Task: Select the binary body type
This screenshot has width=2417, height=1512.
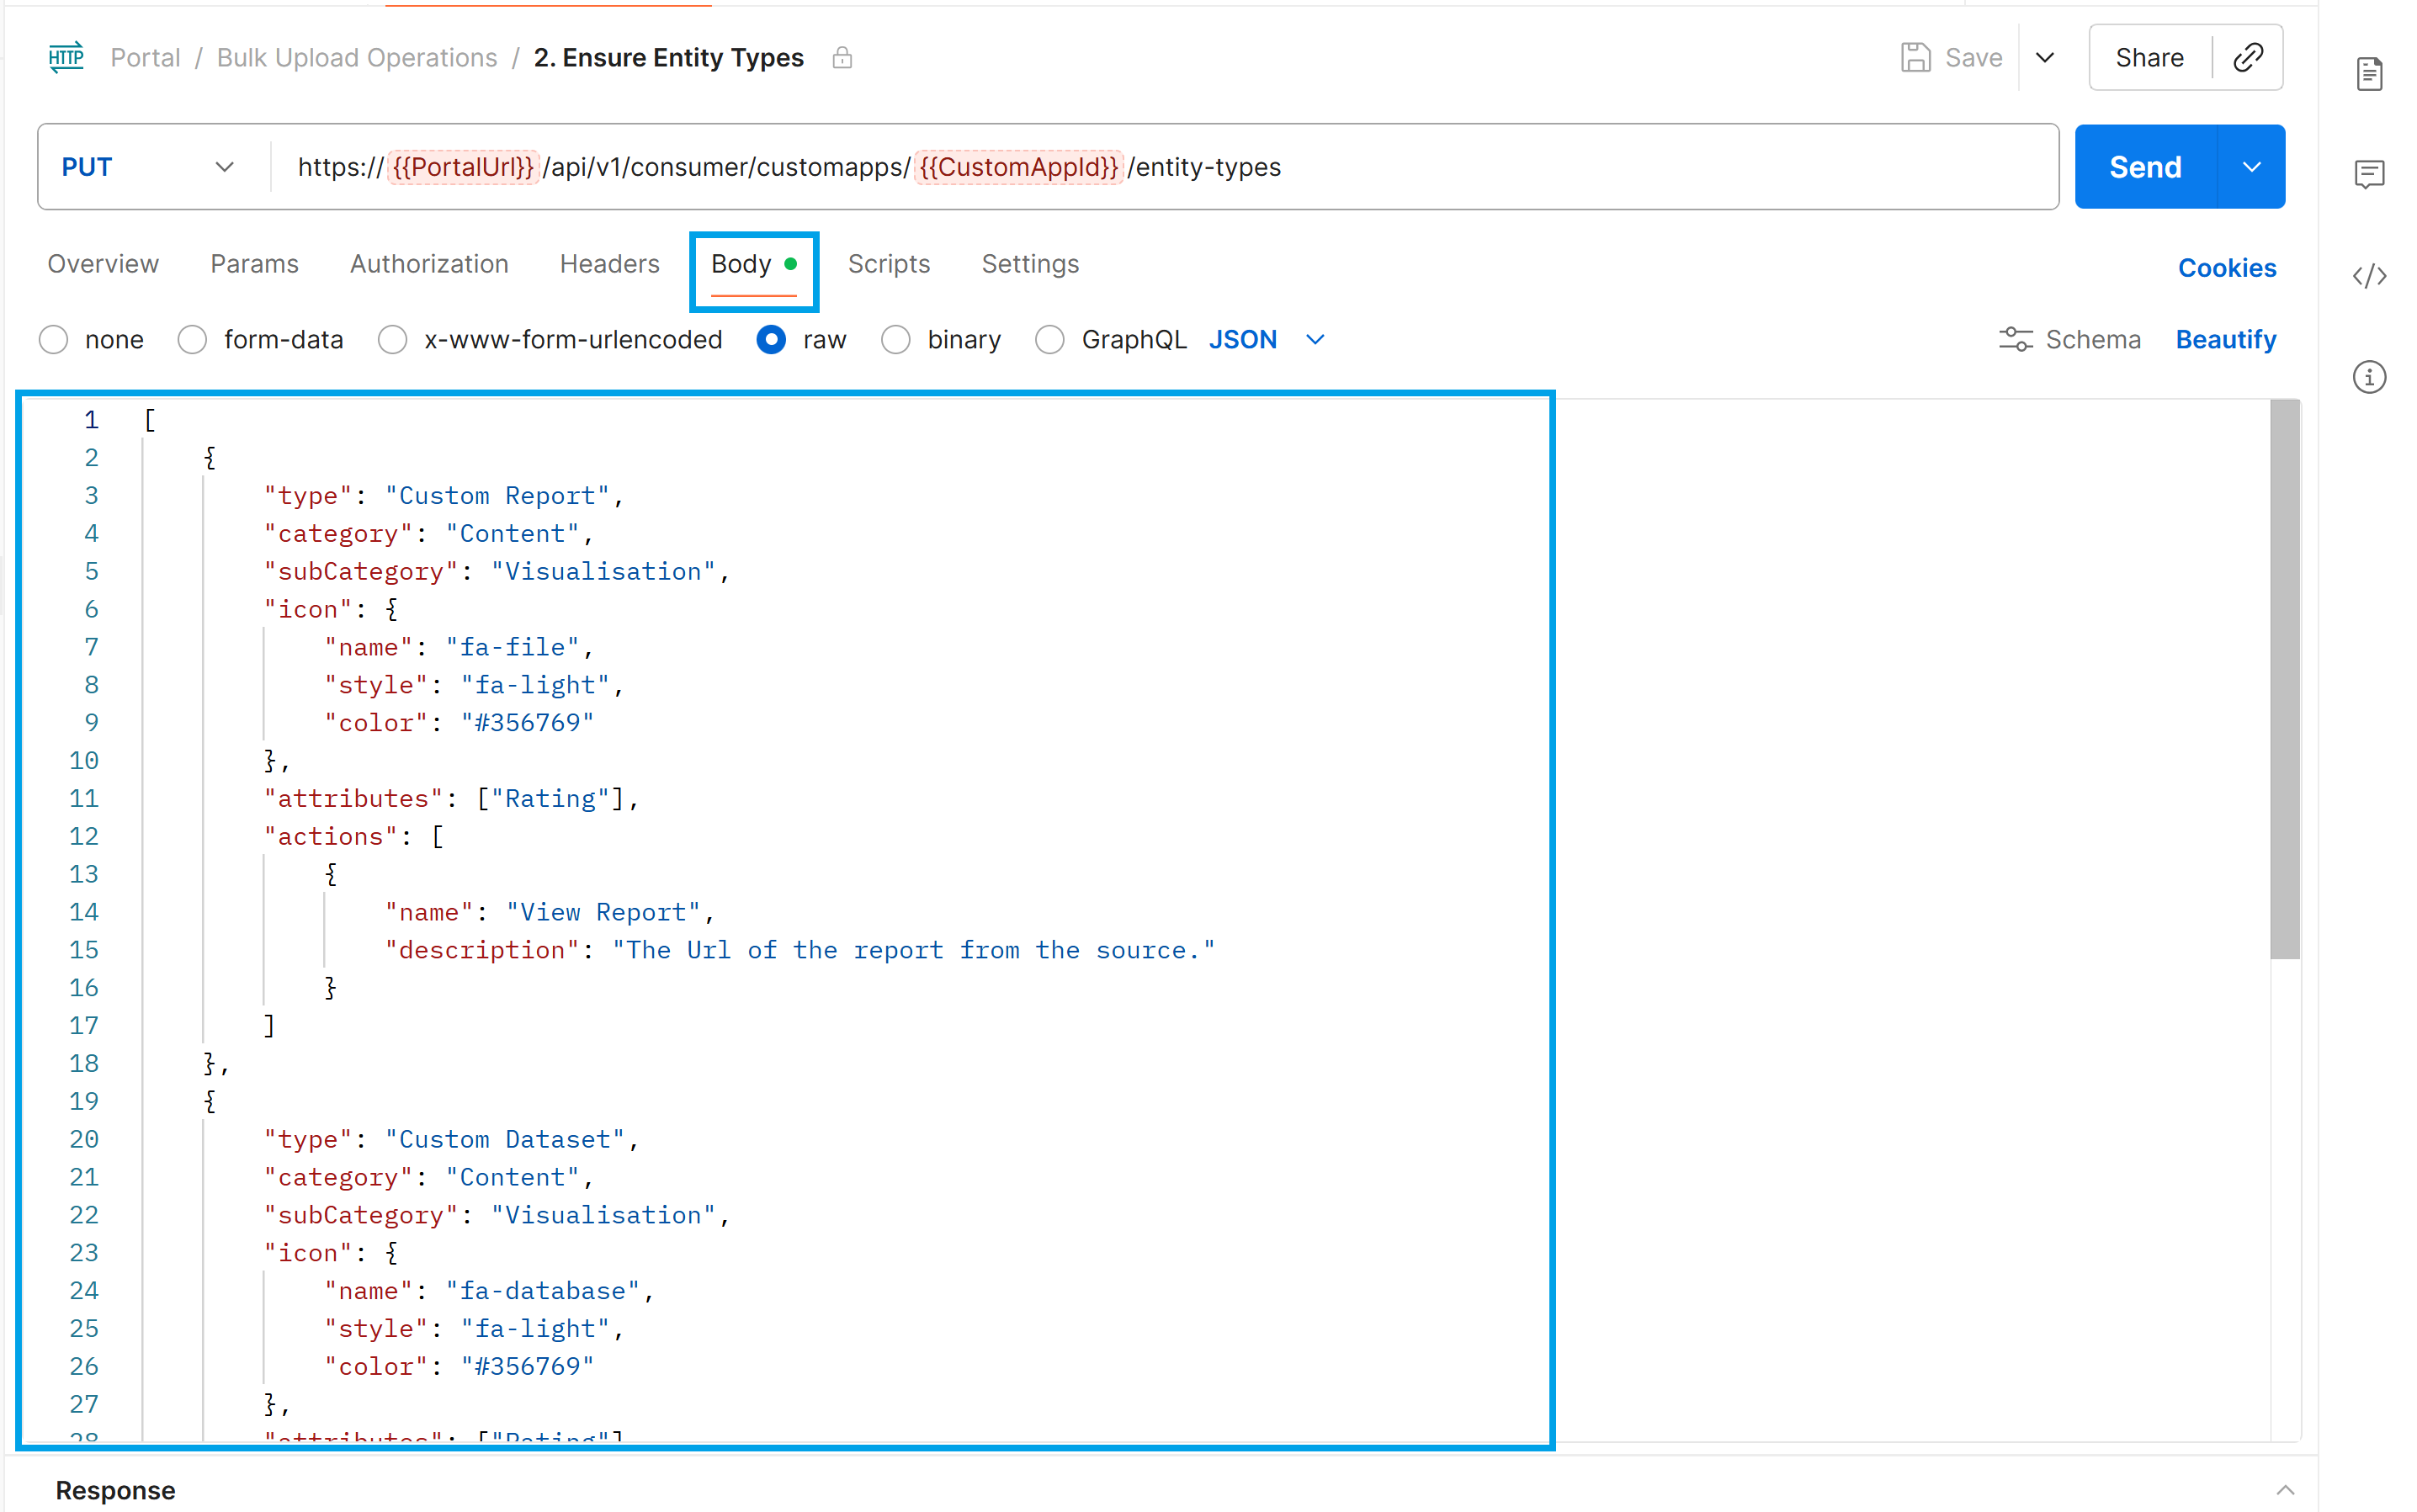Action: [x=895, y=339]
